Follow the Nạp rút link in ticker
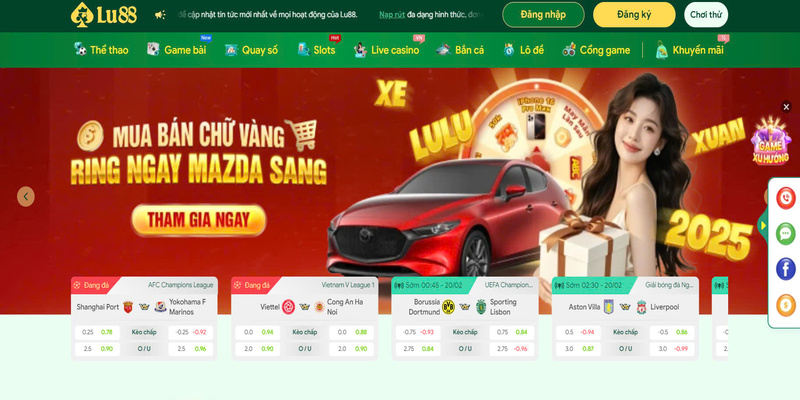The height and width of the screenshot is (400, 800). pyautogui.click(x=392, y=15)
